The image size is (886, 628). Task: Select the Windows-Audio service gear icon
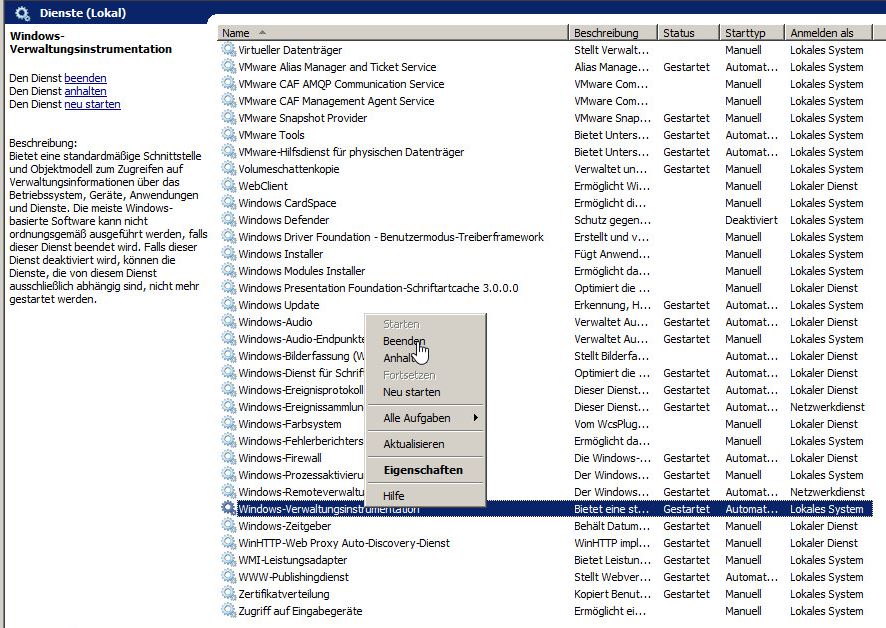point(228,322)
